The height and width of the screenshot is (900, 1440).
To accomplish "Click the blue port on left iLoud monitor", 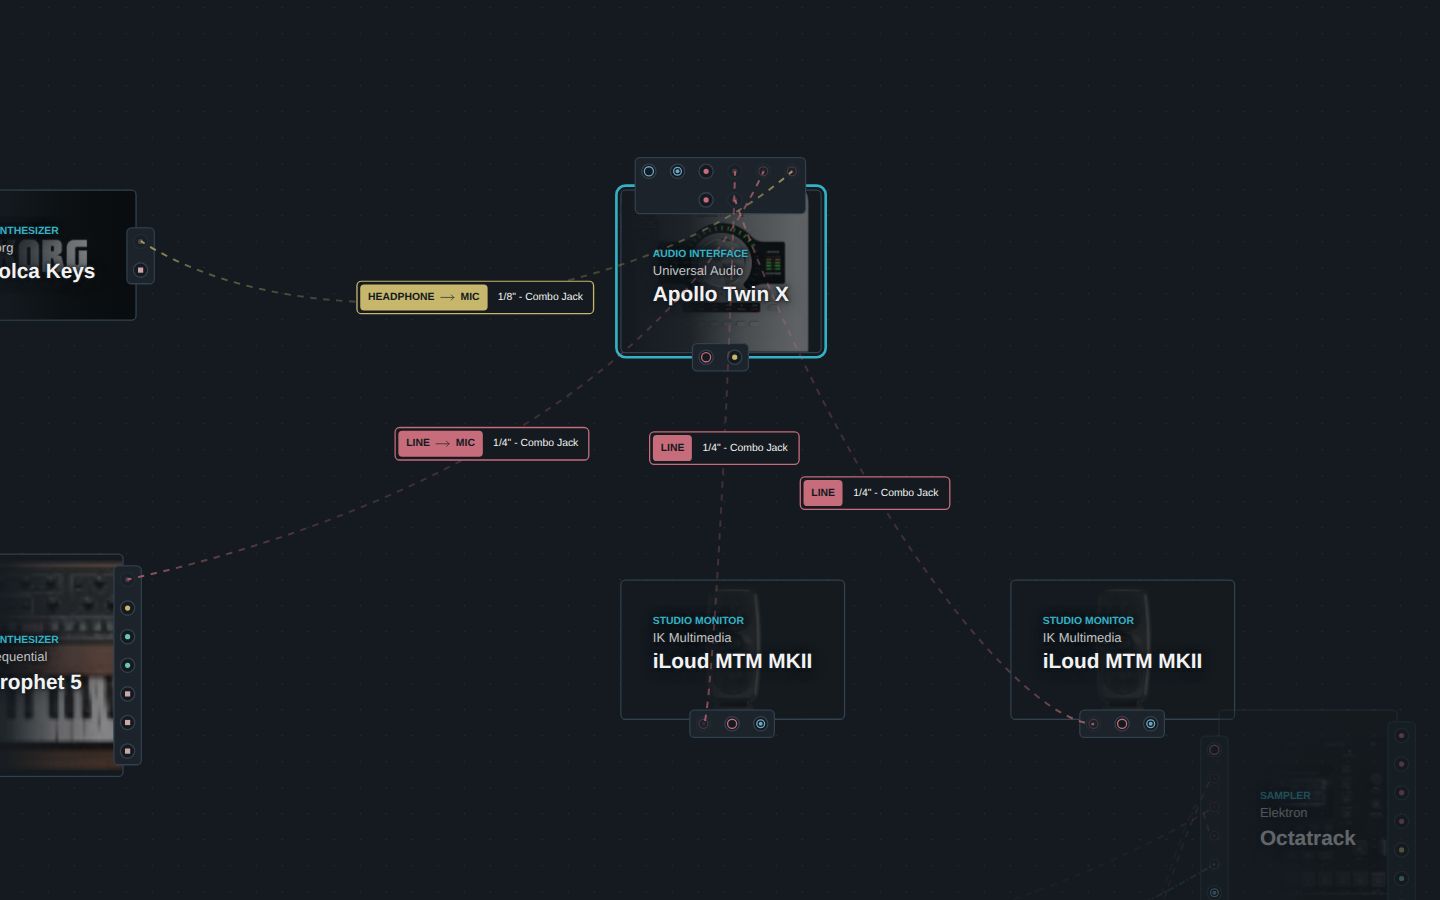I will [761, 724].
